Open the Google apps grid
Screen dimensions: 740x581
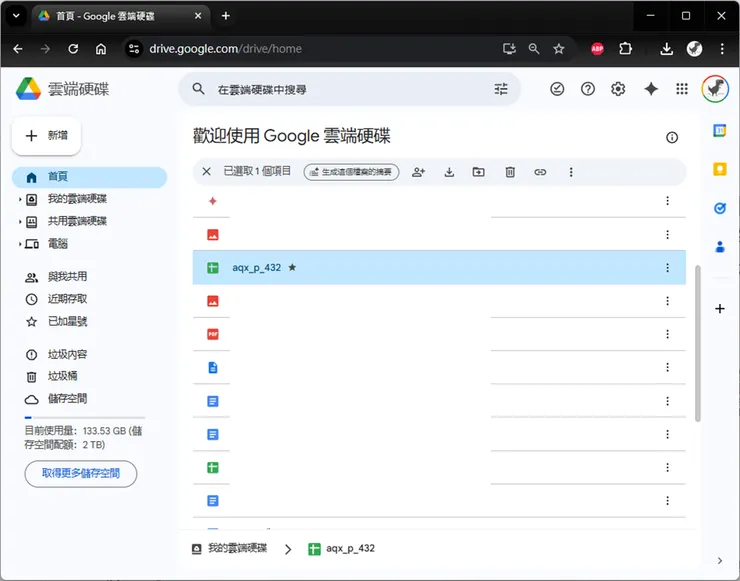pyautogui.click(x=681, y=89)
